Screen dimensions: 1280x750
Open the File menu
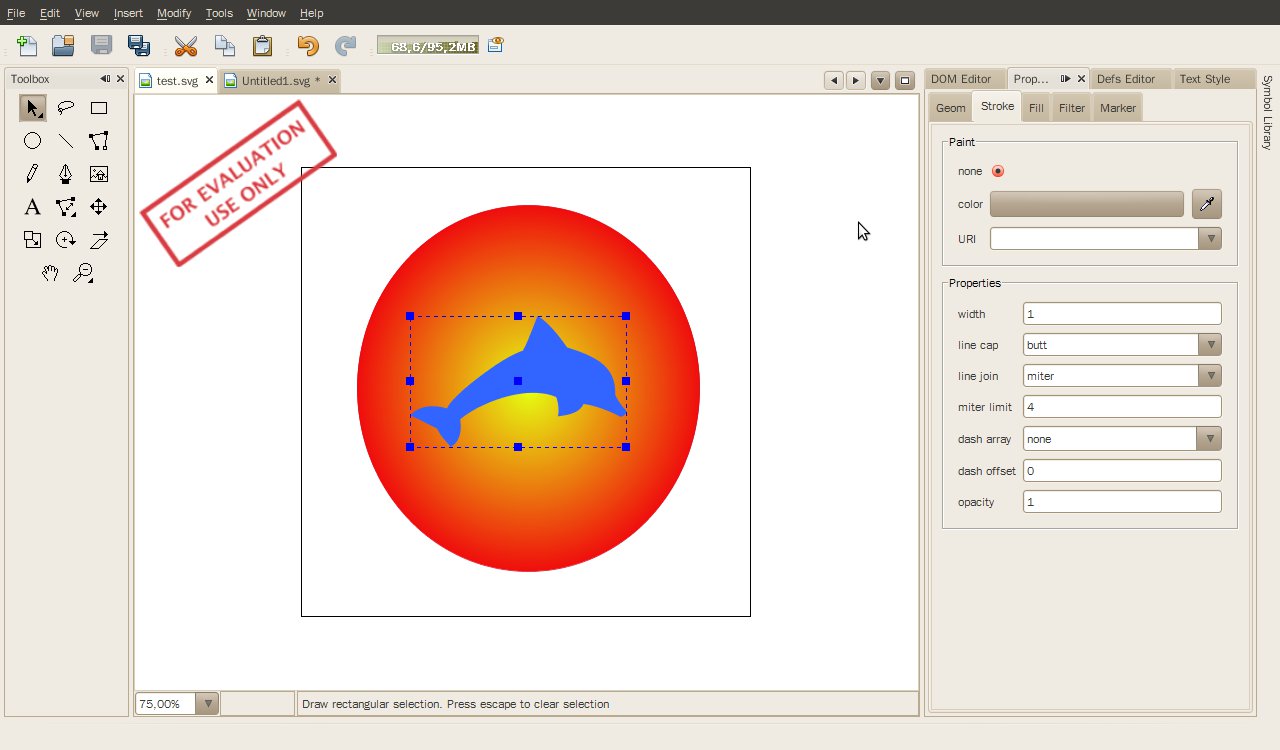16,13
